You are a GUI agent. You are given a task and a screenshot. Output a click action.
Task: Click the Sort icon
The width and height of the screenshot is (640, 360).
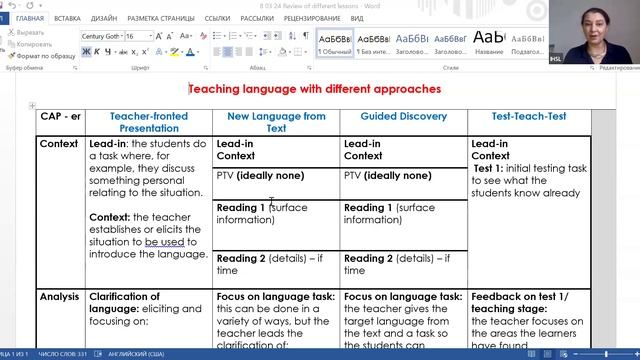tap(292, 36)
